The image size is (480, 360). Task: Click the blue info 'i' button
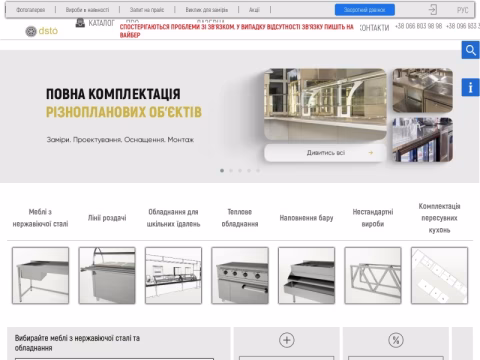pyautogui.click(x=470, y=87)
